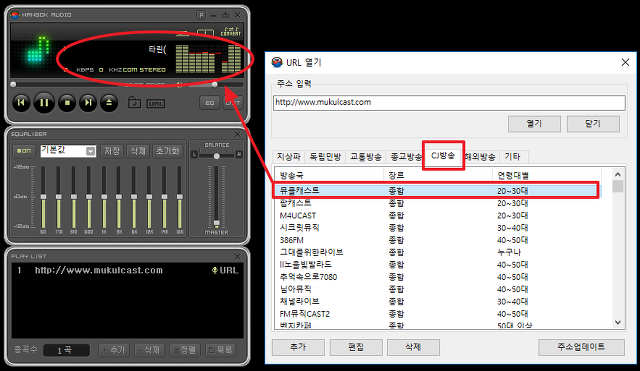Viewport: 640px width, 371px height.
Task: Switch to the CJ방송 tab
Action: tap(443, 156)
